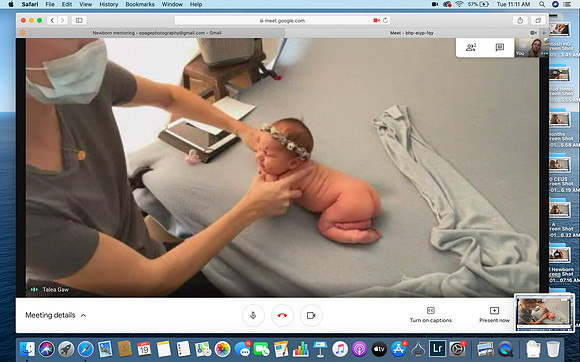Image resolution: width=580 pixels, height=362 pixels.
Task: Open the Bookmarks menu
Action: coord(140,4)
